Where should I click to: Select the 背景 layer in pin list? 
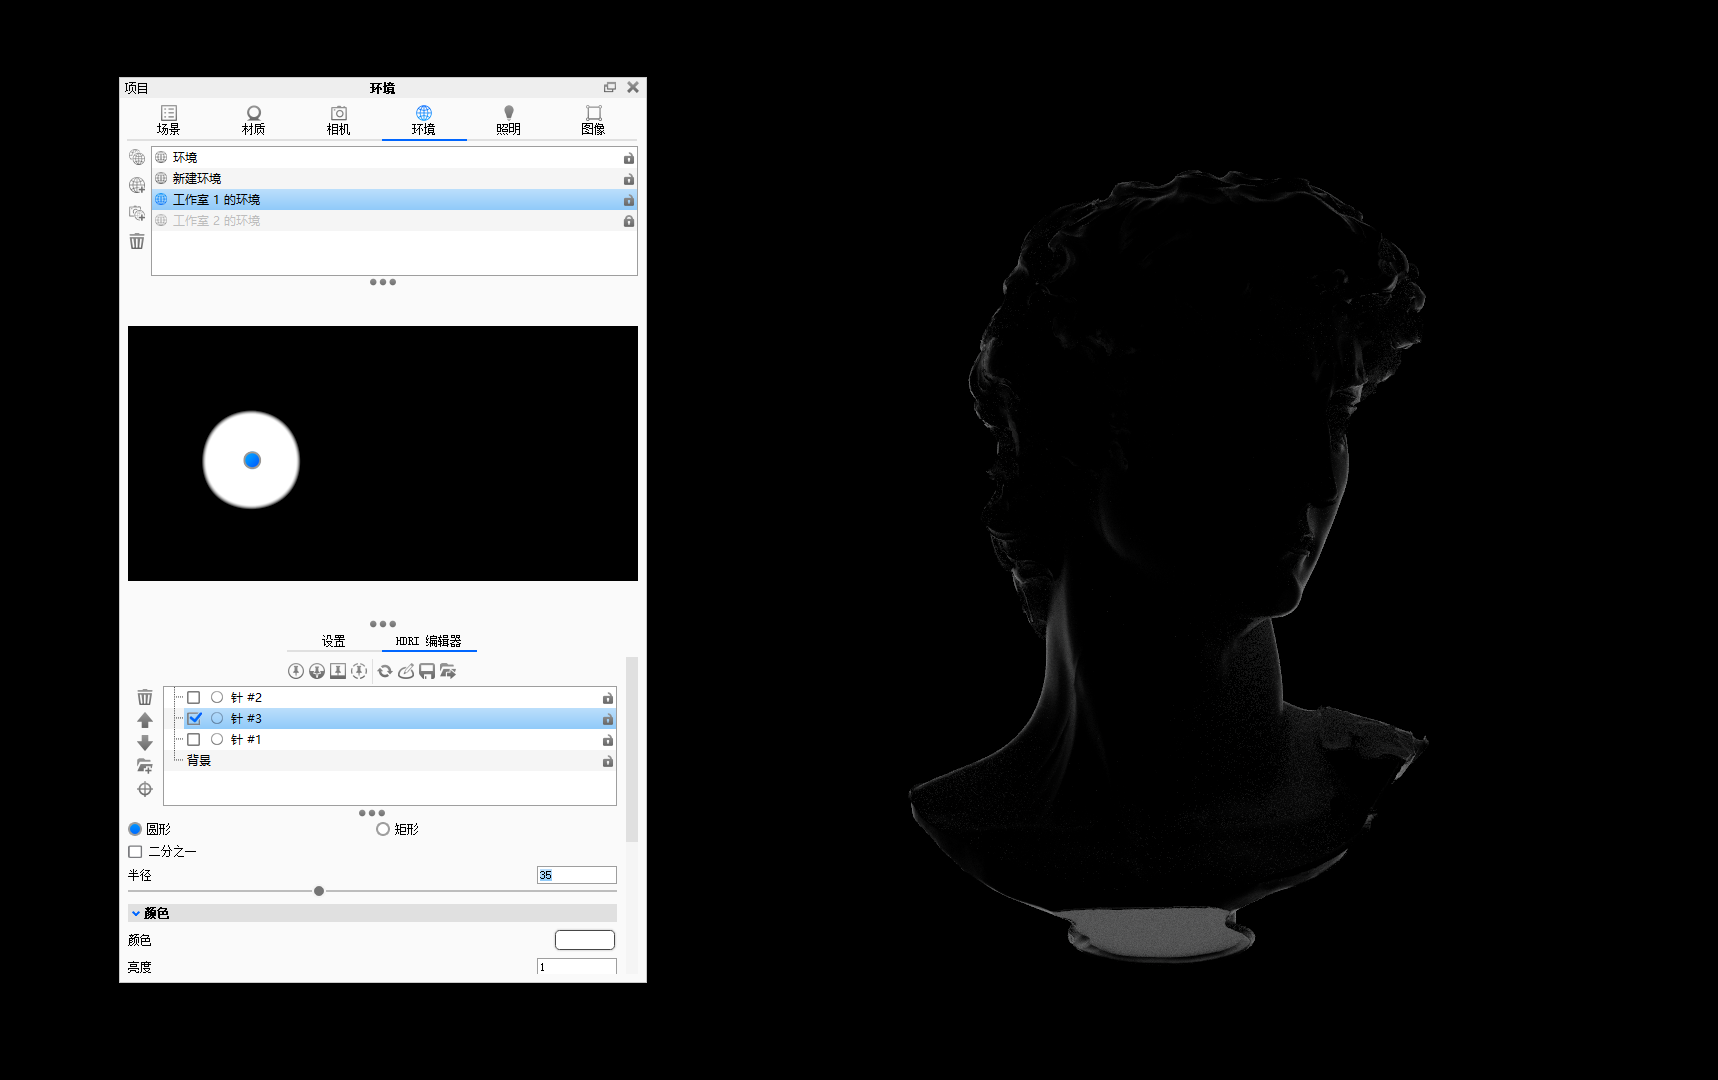[197, 760]
